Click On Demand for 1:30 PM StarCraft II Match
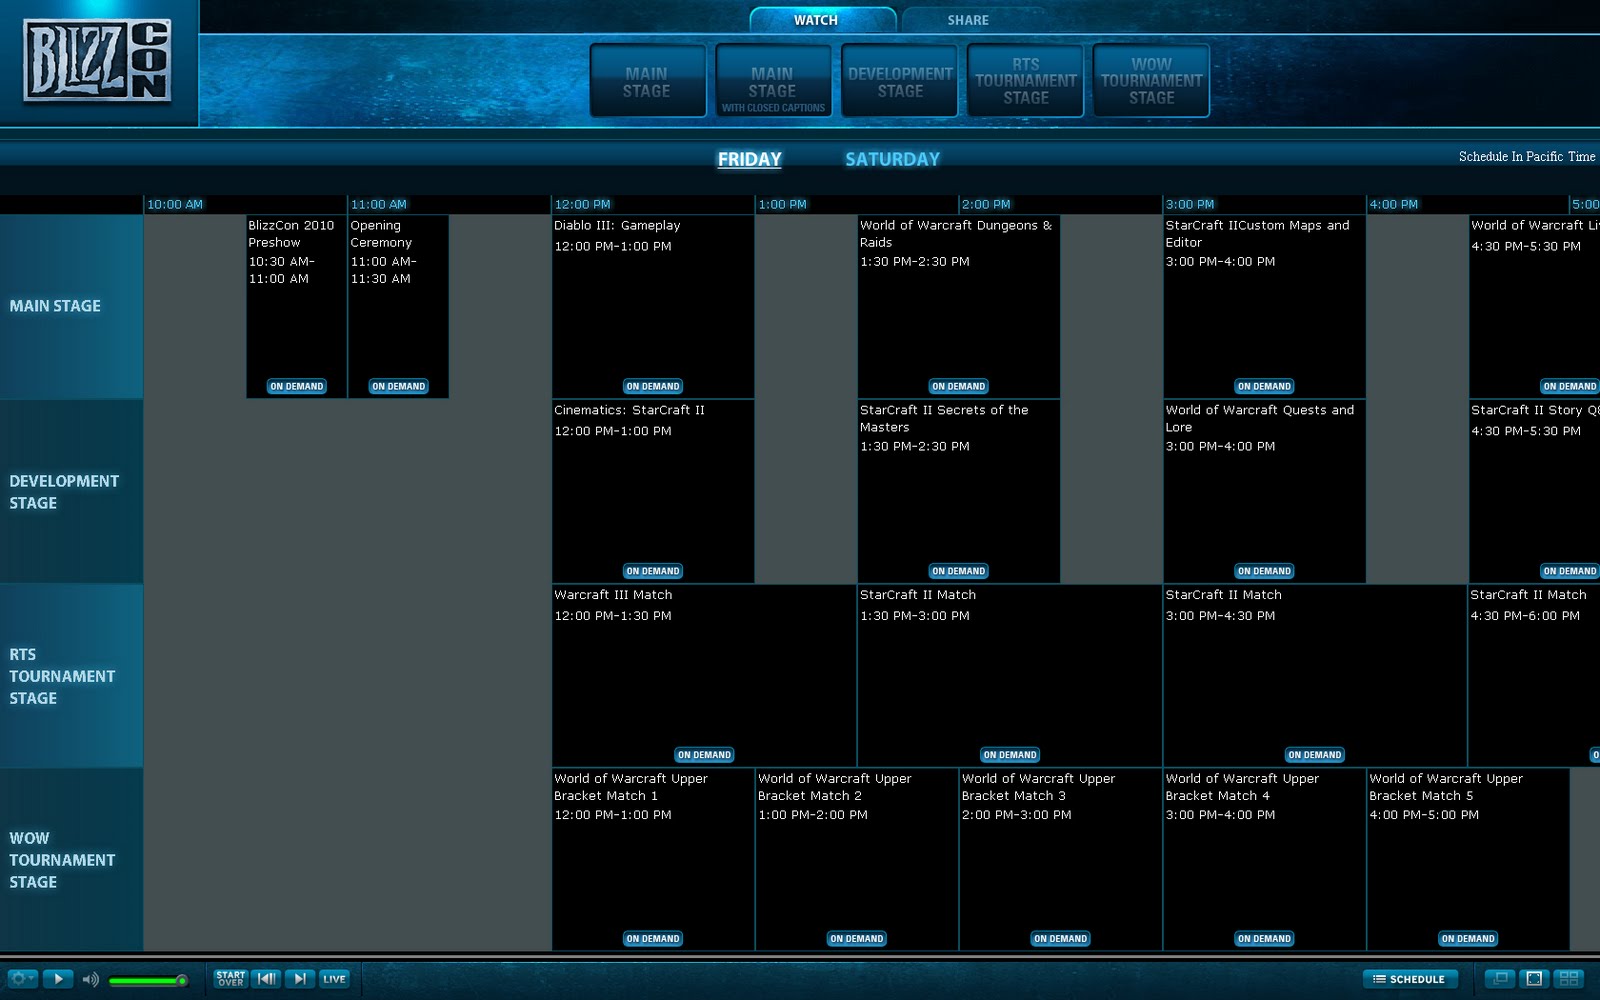 click(1010, 755)
